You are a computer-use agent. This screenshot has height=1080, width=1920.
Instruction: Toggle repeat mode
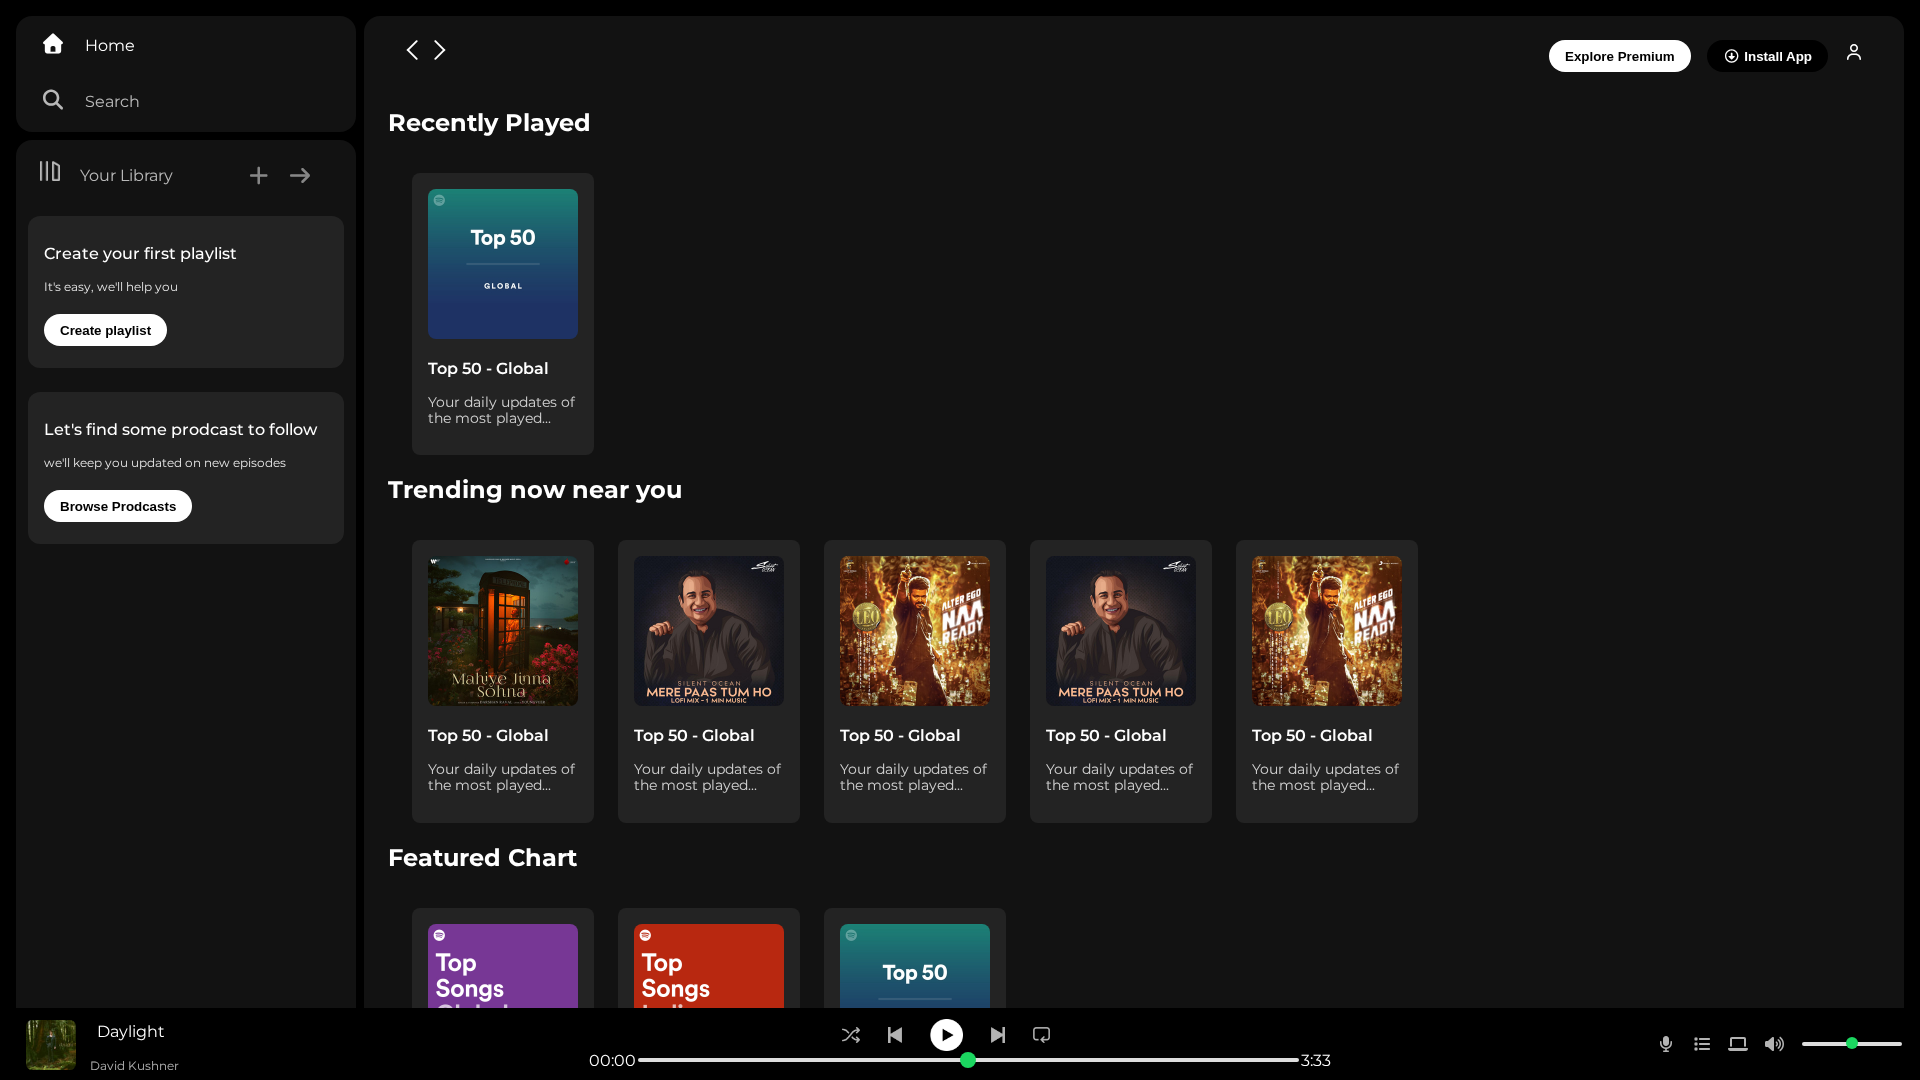(x=1042, y=1035)
